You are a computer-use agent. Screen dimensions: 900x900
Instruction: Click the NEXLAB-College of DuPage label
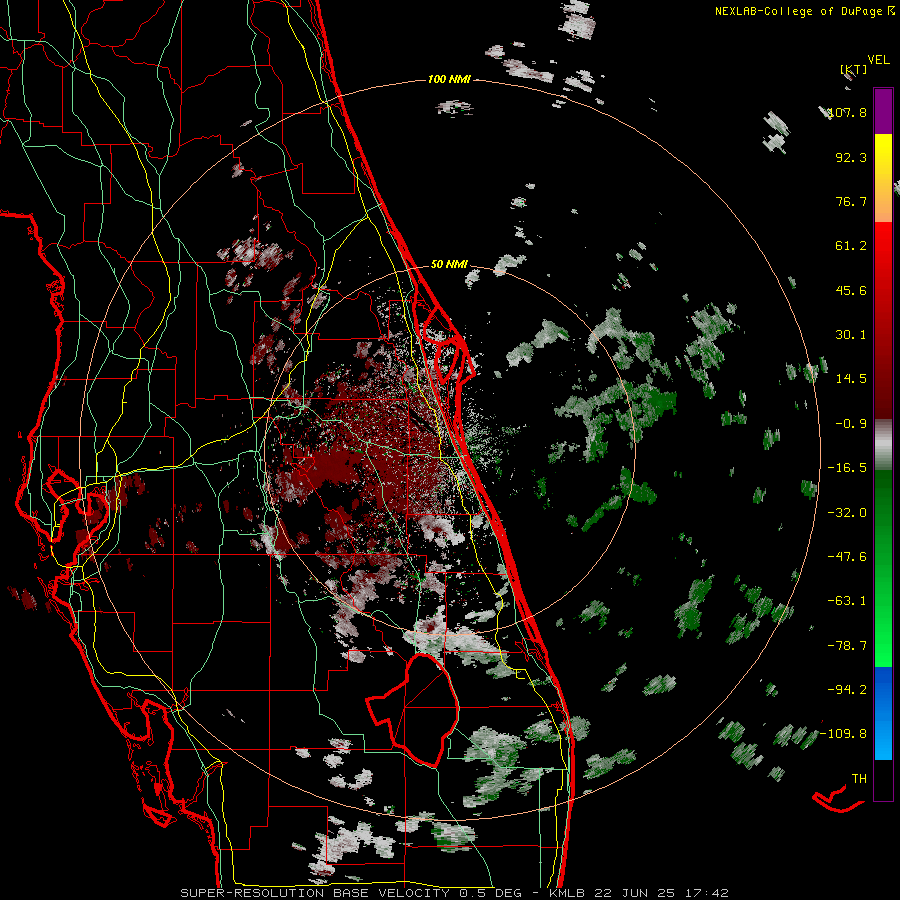[x=800, y=11]
